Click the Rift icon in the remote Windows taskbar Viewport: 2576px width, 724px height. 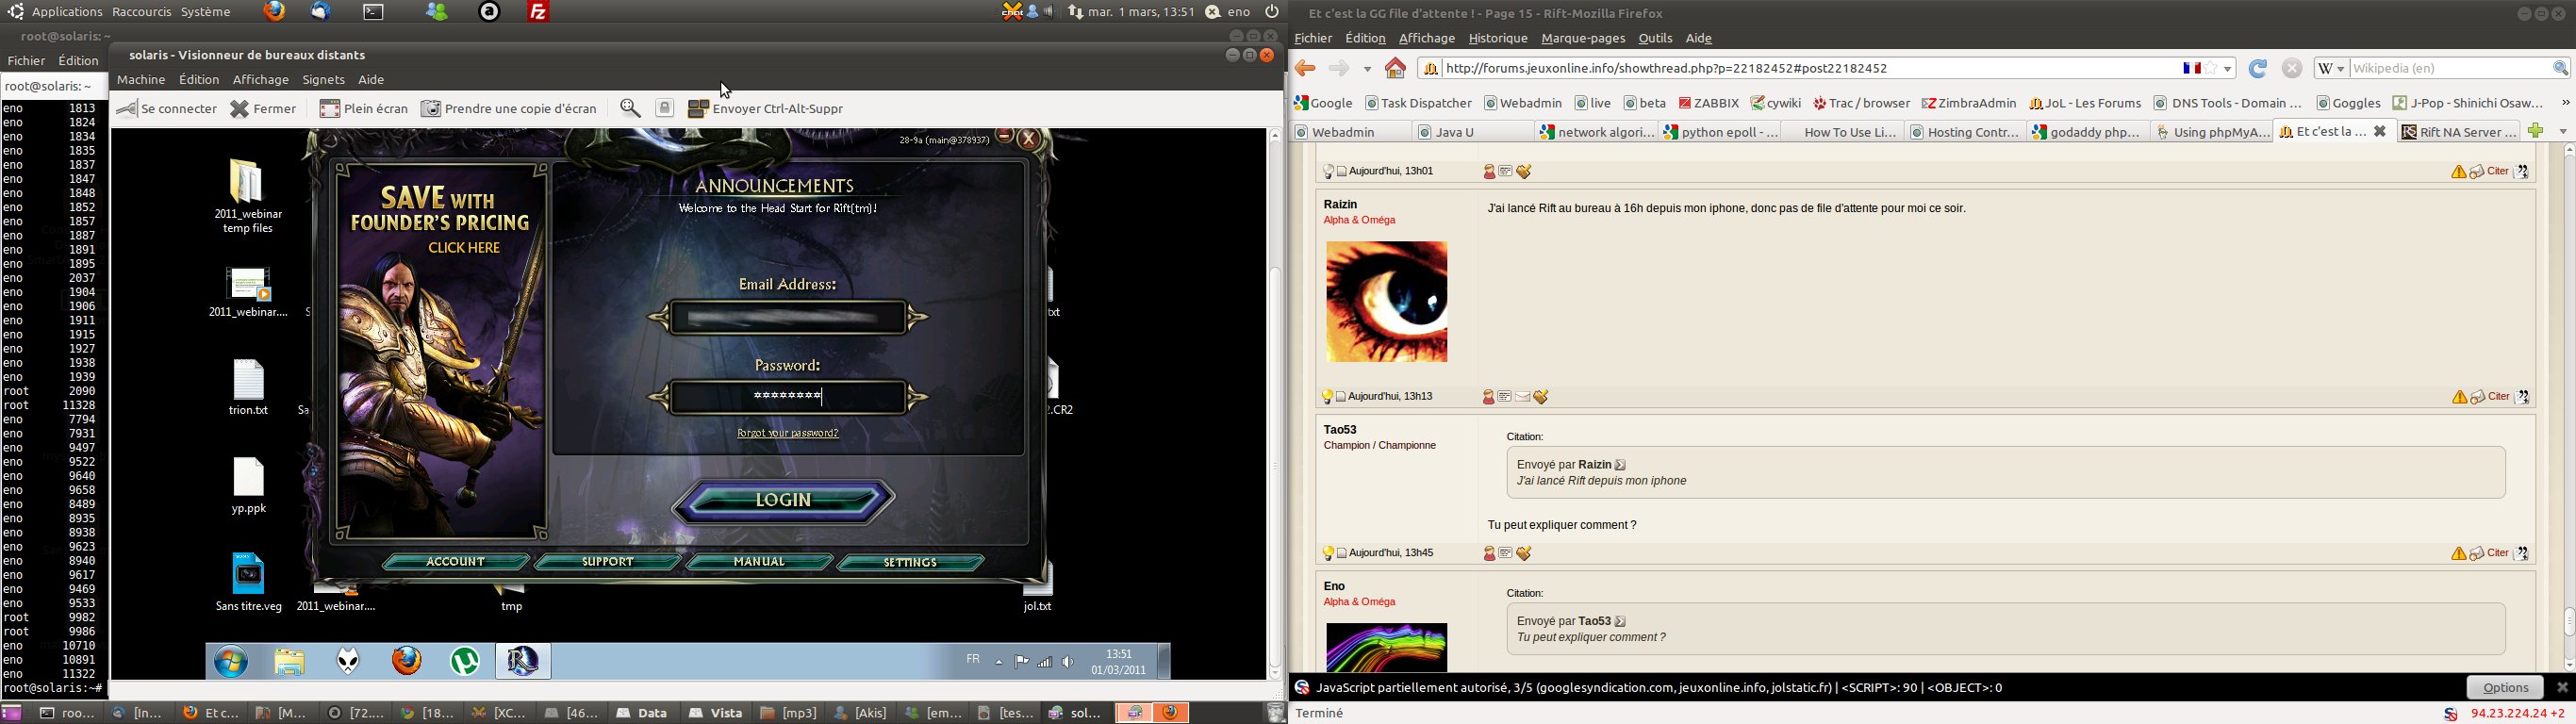523,661
